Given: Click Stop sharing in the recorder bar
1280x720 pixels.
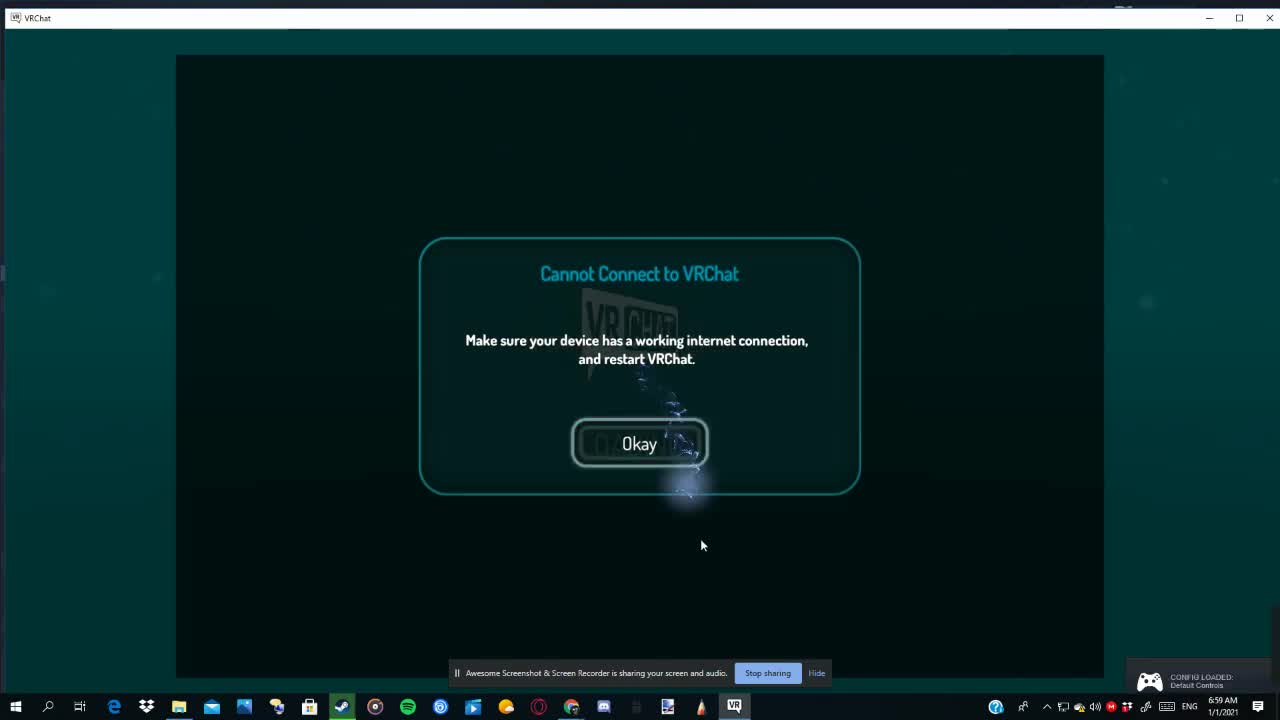Looking at the screenshot, I should [x=768, y=673].
